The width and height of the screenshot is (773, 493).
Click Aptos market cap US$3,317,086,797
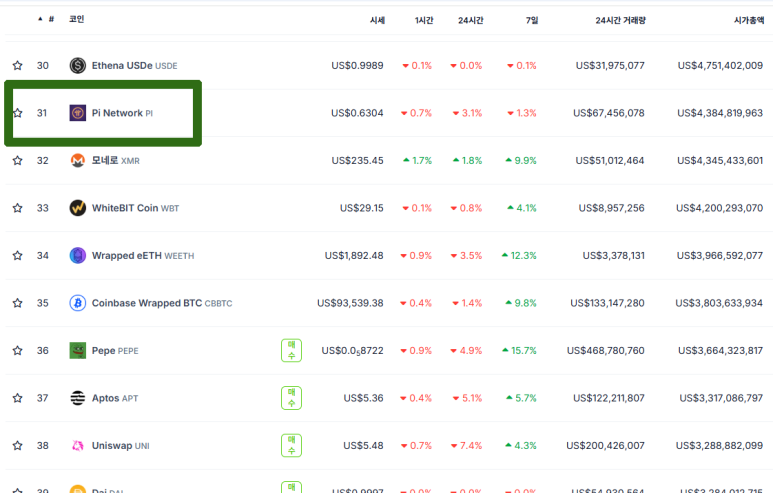(721, 398)
